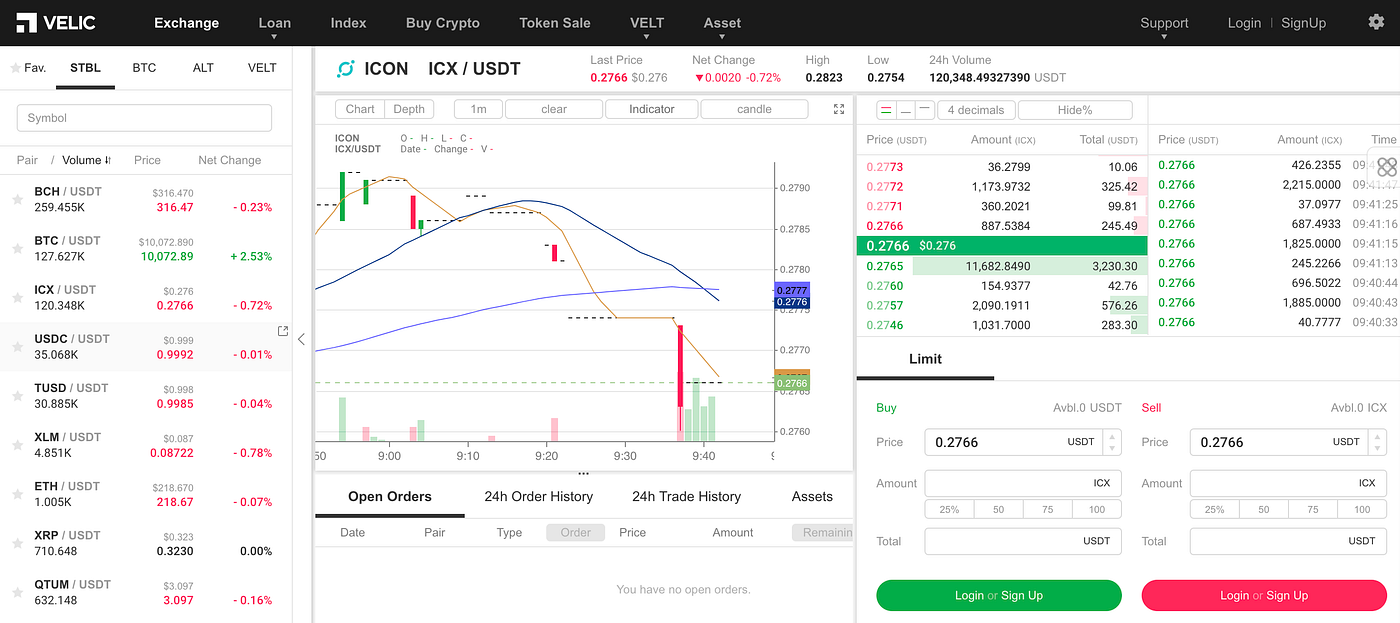Select the Limit order tab
Screen dimensions: 1400x623
click(925, 359)
